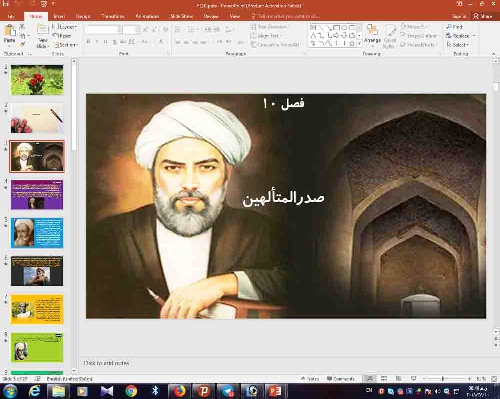Toggle Underline formatting
The height and width of the screenshot is (399, 500).
tap(106, 42)
